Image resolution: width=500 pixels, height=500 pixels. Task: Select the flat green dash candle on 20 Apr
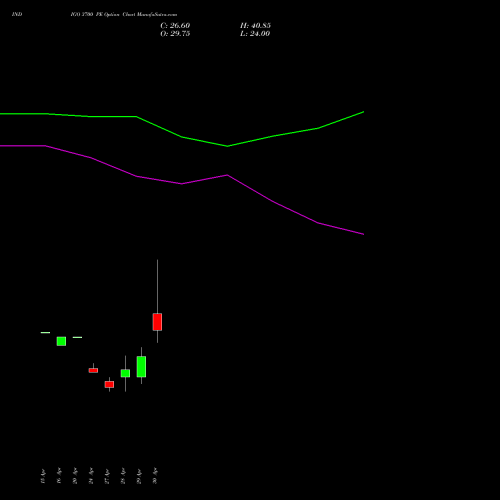77,337
